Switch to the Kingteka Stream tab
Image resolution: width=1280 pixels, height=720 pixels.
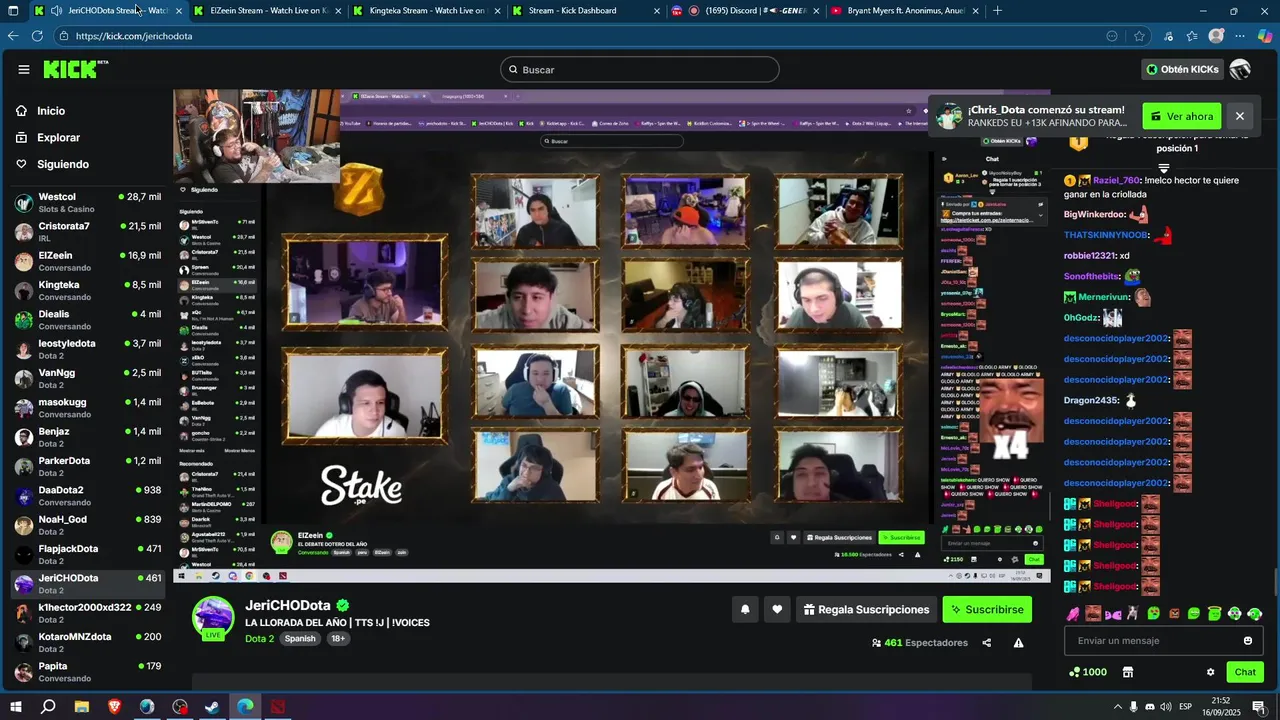[x=427, y=11]
